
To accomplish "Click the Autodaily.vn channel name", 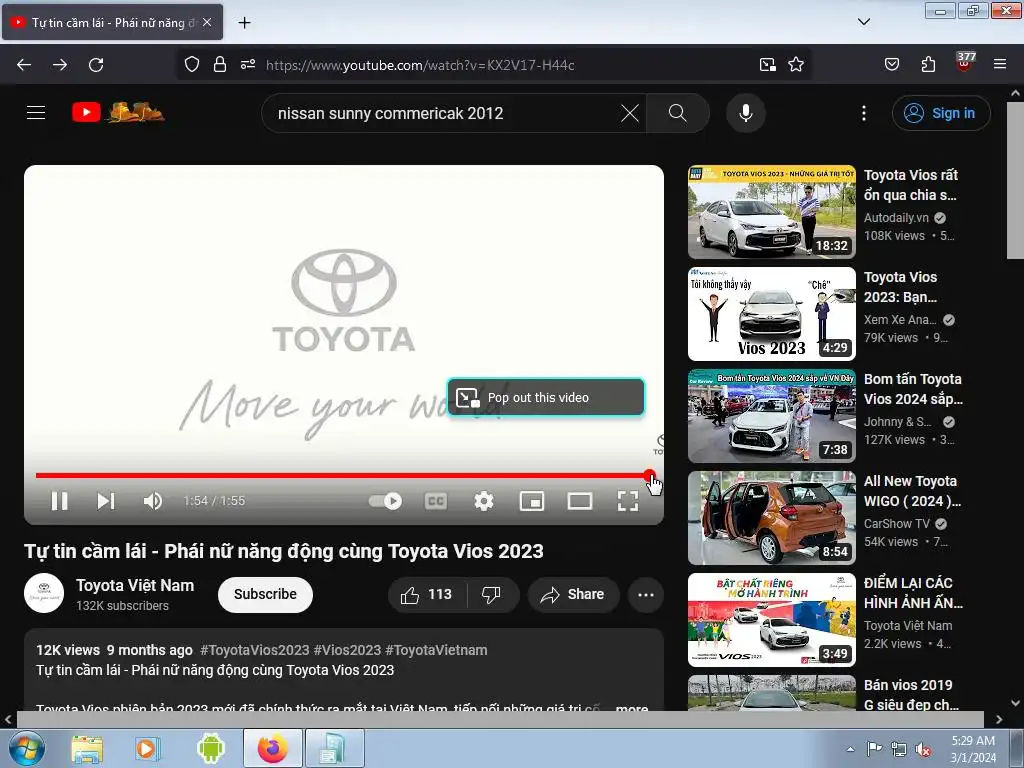I will tap(896, 217).
